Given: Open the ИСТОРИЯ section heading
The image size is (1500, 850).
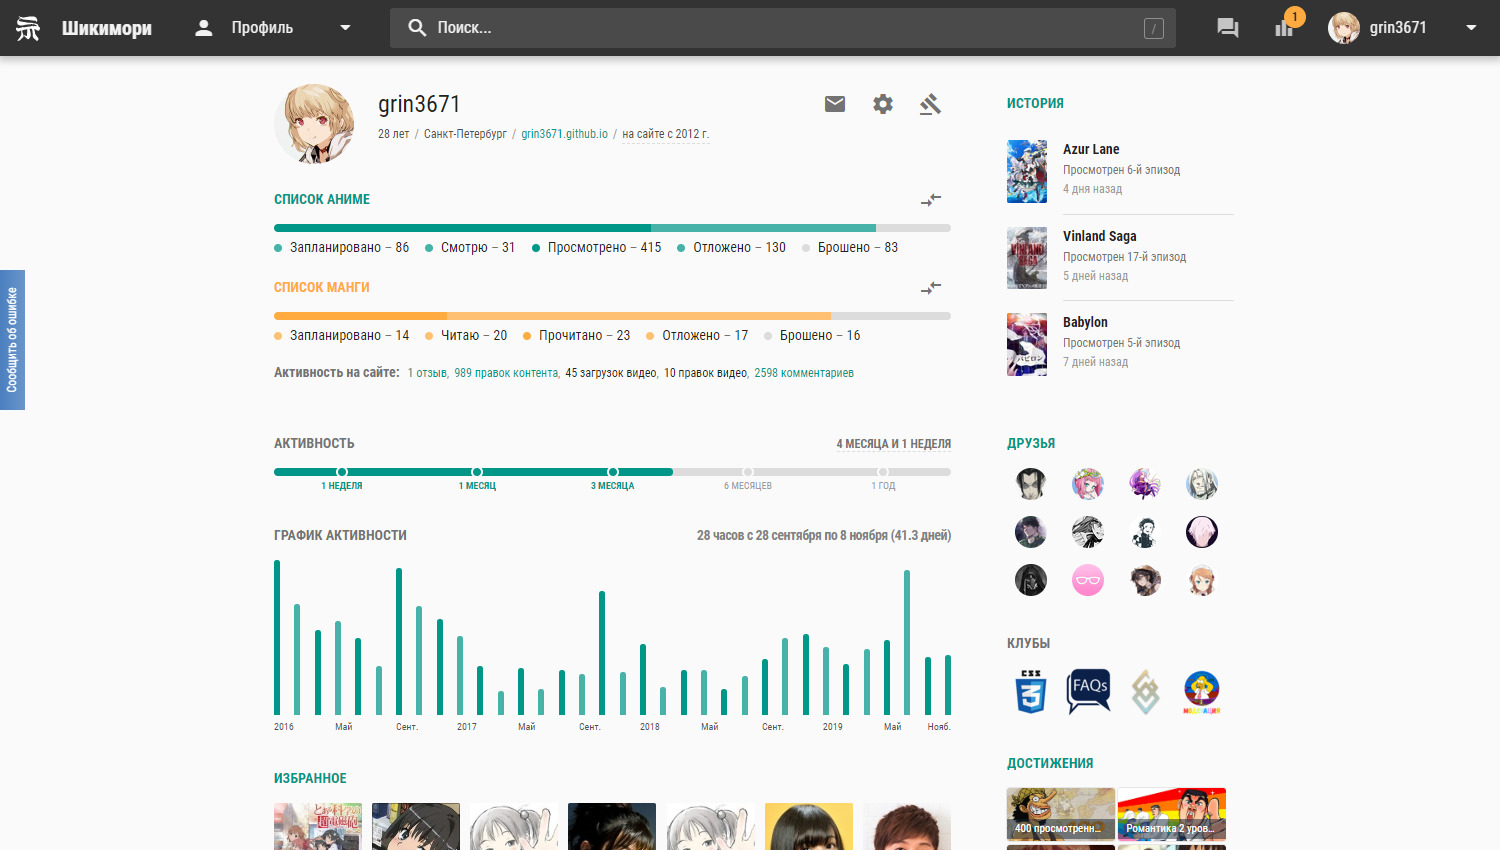Looking at the screenshot, I should pos(1035,103).
